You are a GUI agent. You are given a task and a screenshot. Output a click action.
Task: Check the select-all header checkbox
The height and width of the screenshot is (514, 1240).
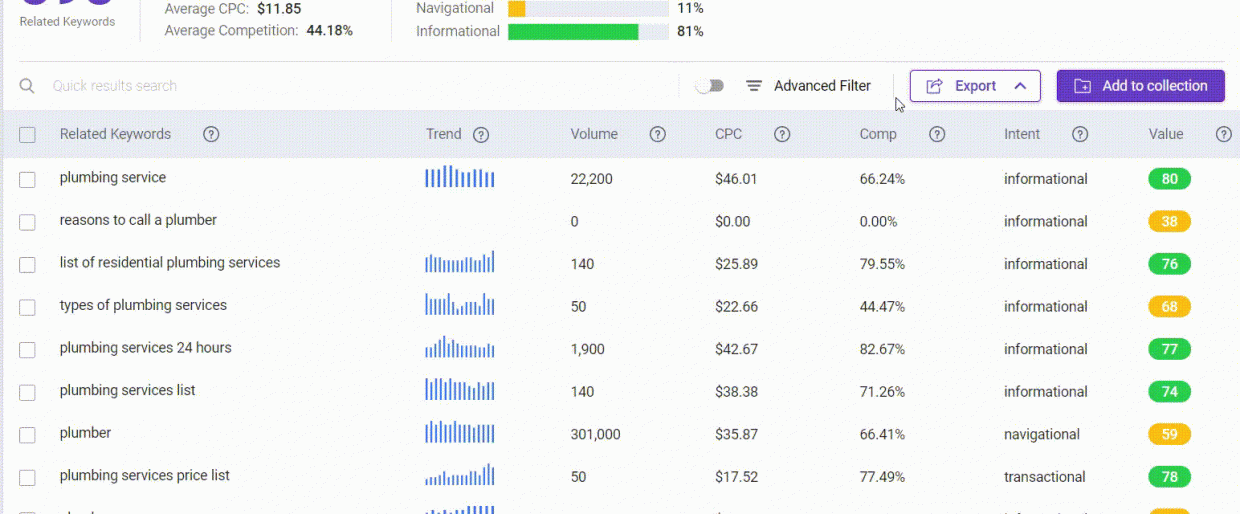[x=27, y=135]
